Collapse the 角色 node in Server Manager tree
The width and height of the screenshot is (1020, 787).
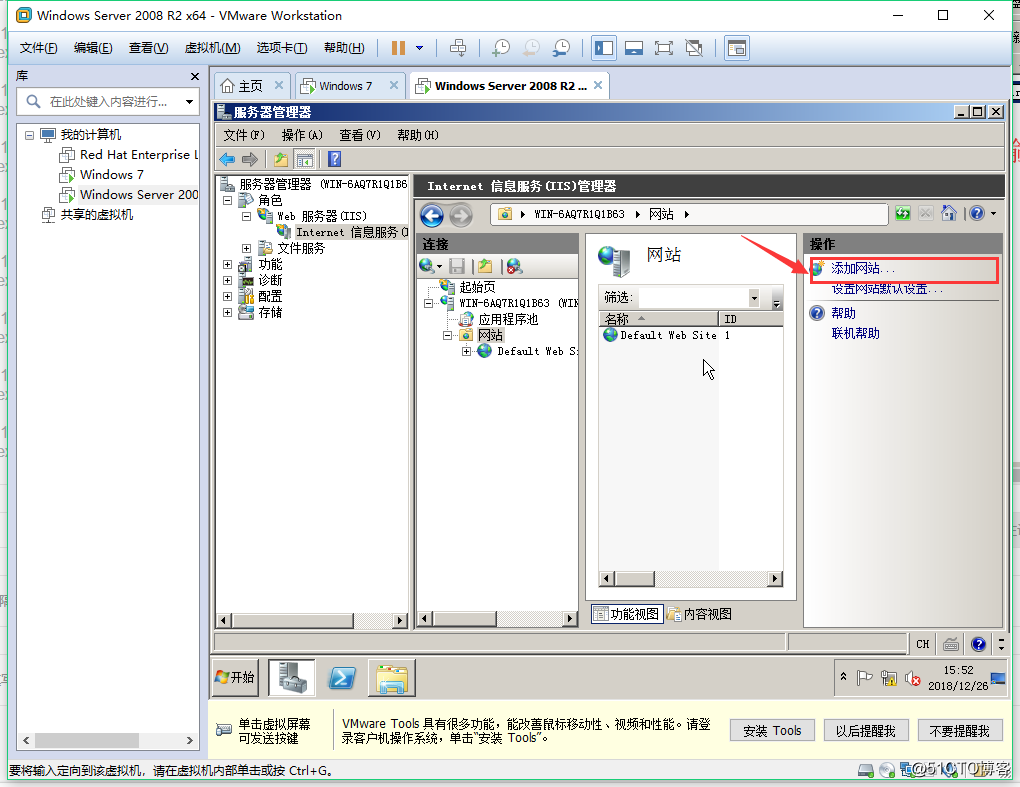[228, 200]
